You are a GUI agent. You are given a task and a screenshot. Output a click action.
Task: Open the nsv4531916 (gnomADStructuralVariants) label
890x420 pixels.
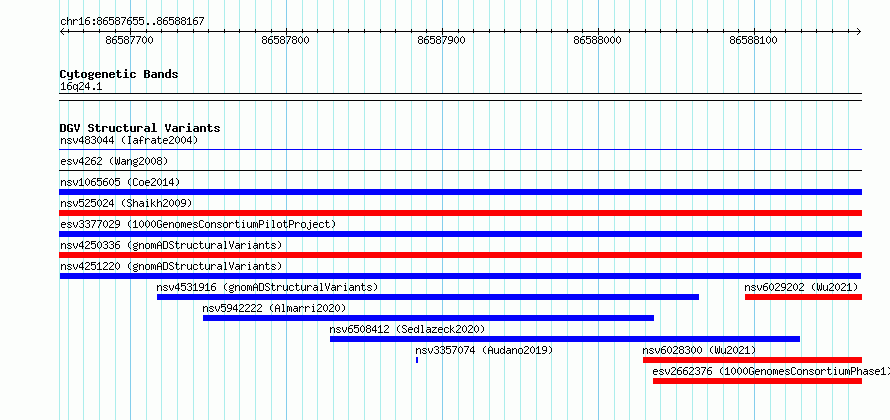click(x=267, y=287)
